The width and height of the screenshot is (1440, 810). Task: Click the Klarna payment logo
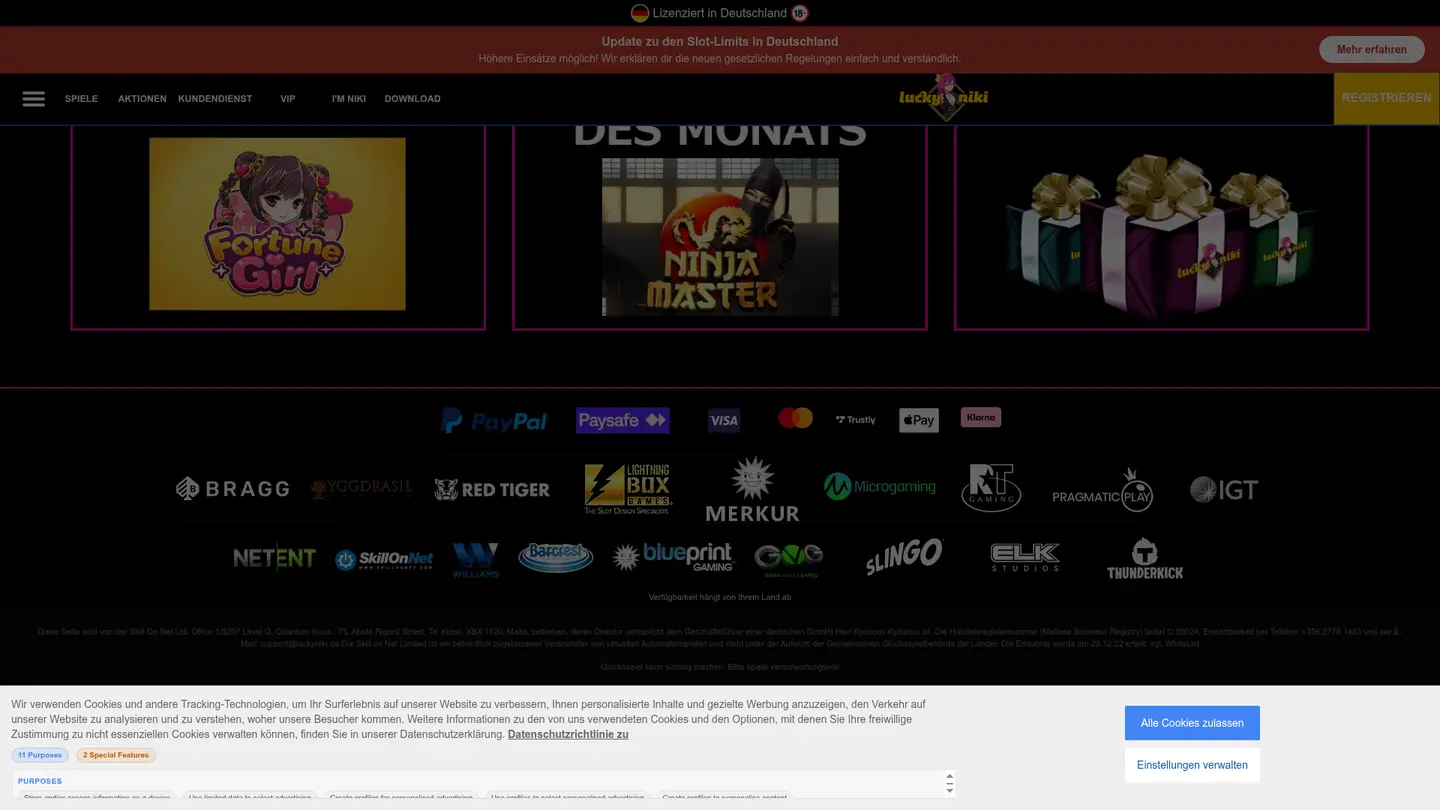(981, 417)
